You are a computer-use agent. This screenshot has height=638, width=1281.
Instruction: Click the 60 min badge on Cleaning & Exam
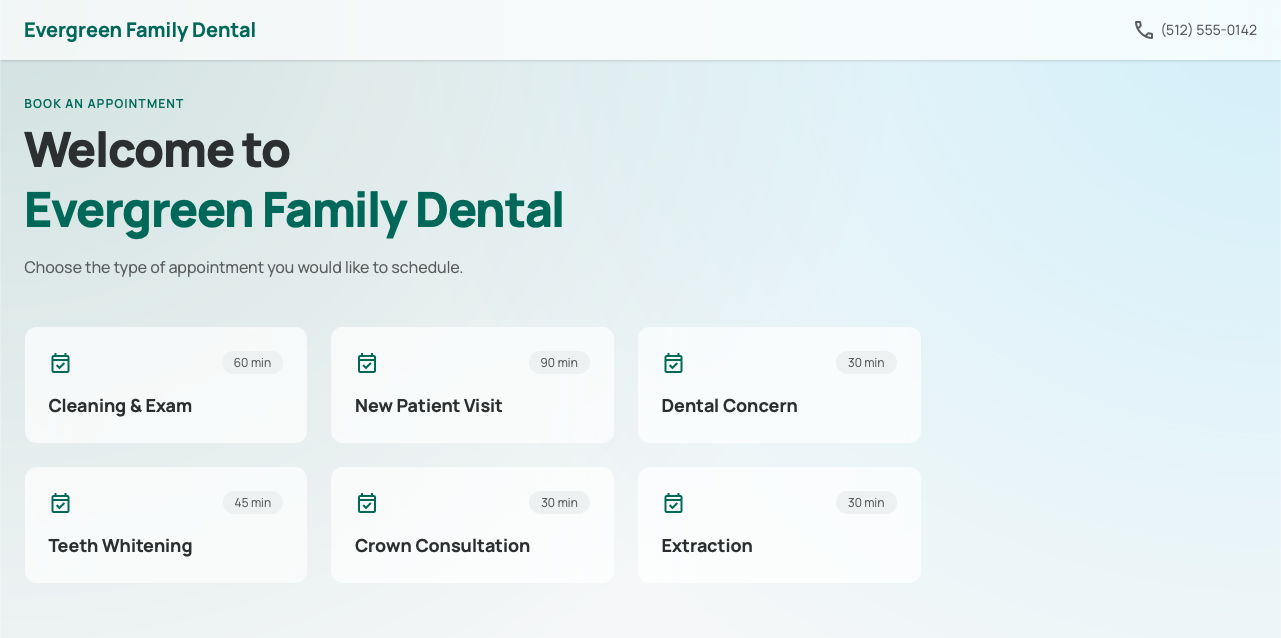pyautogui.click(x=252, y=363)
